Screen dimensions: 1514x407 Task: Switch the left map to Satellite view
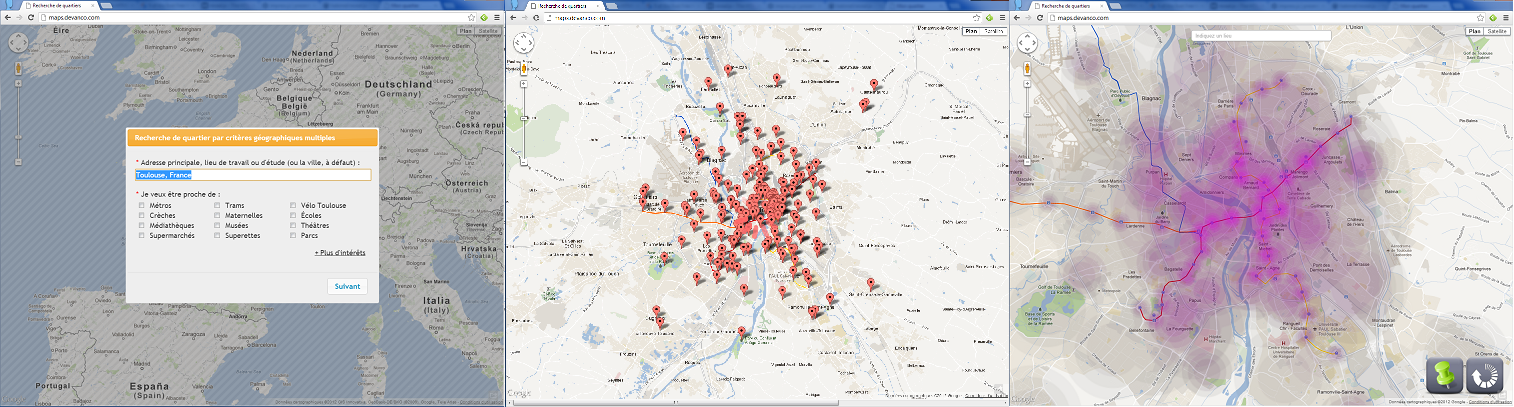click(x=488, y=32)
